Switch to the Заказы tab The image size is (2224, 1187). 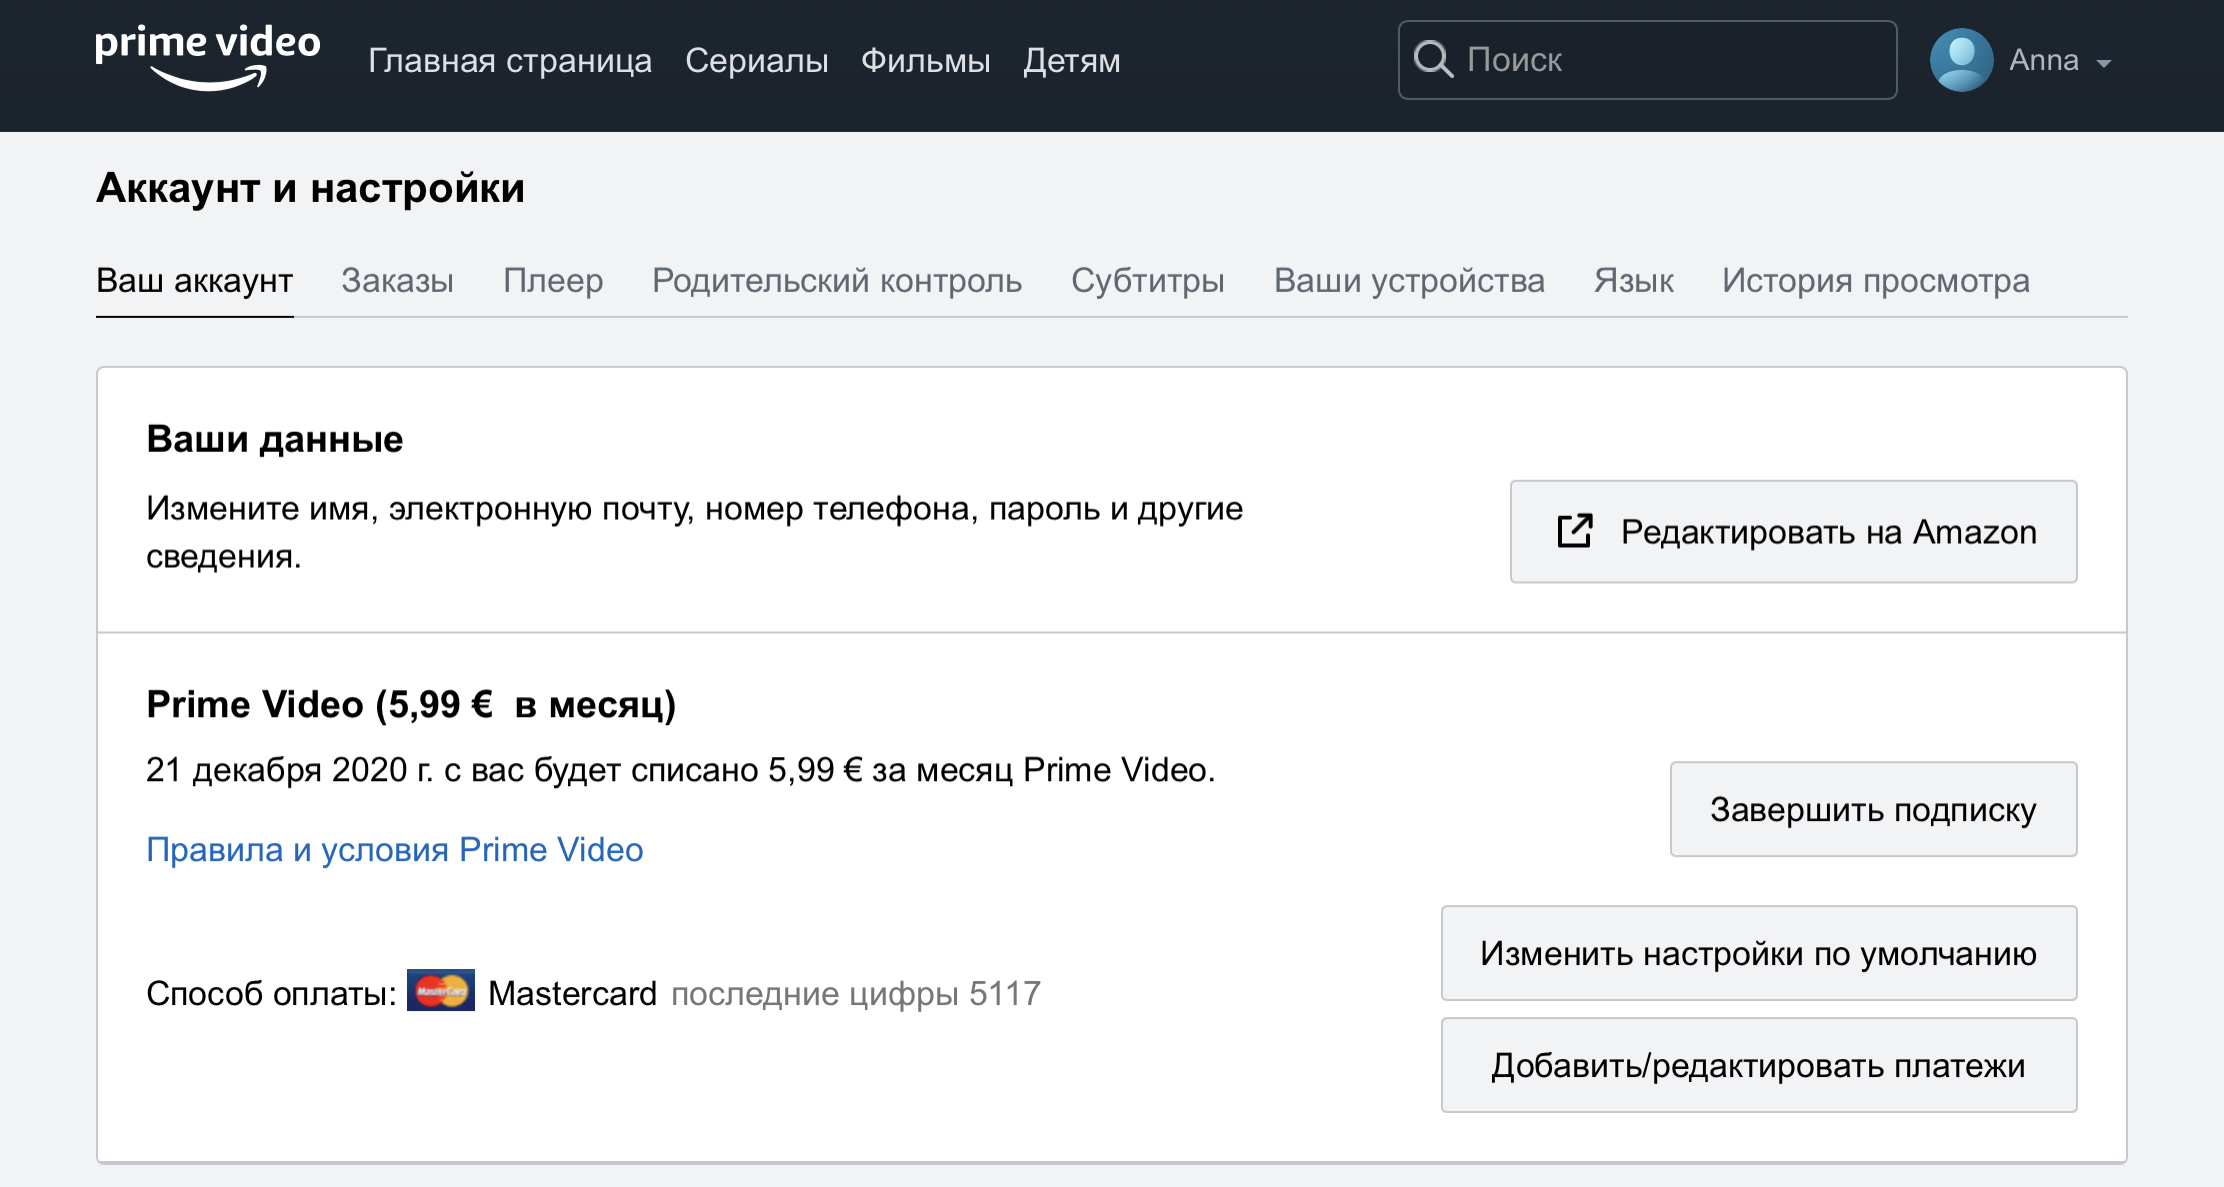point(398,281)
